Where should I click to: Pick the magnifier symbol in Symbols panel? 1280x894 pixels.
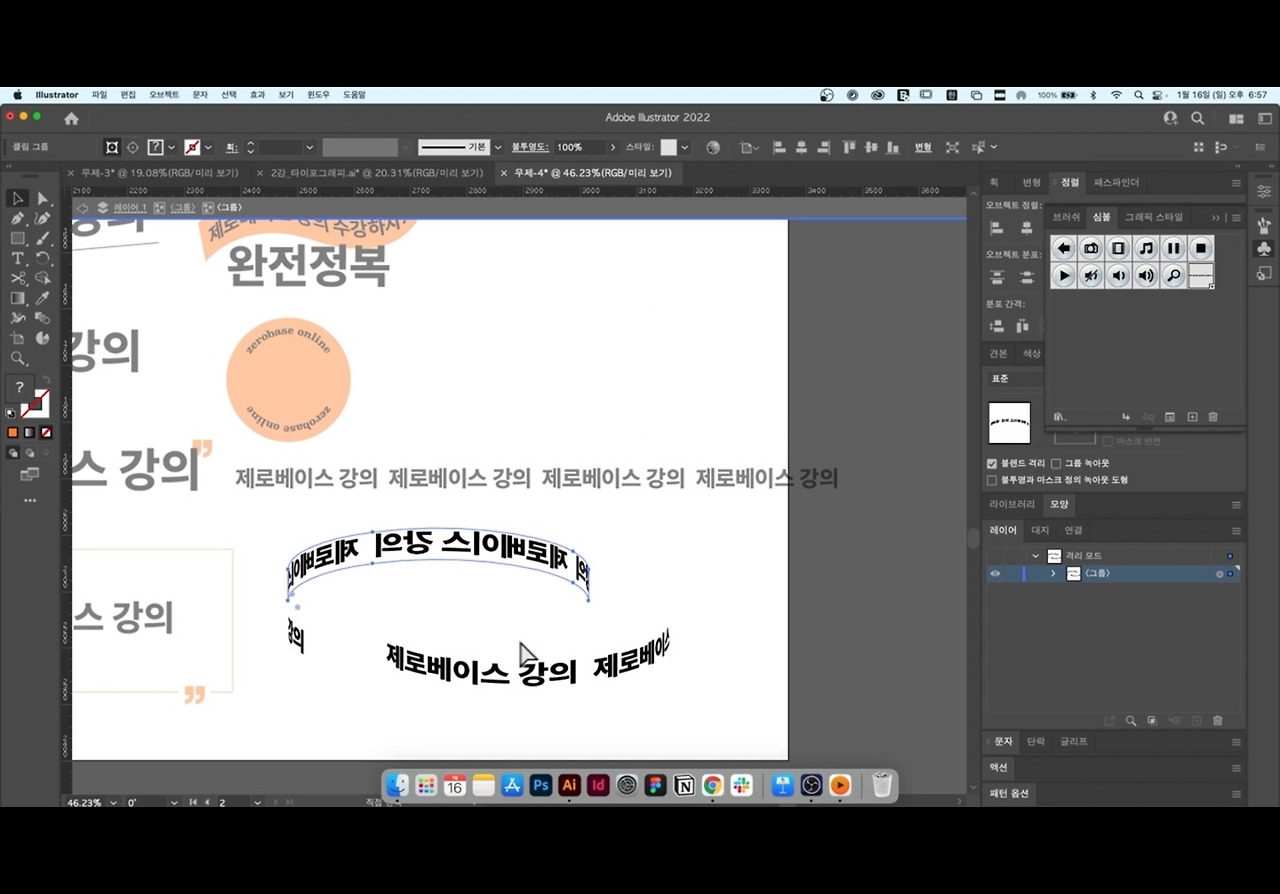click(x=1174, y=276)
